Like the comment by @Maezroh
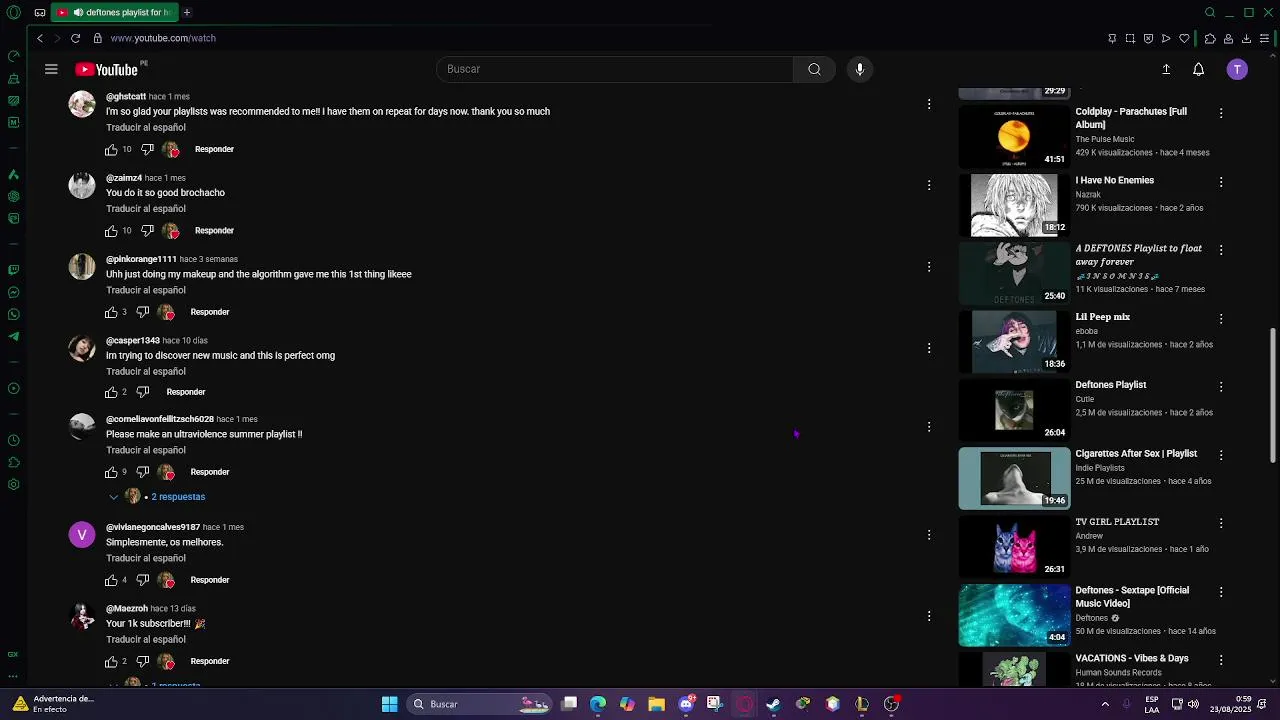 [x=111, y=661]
